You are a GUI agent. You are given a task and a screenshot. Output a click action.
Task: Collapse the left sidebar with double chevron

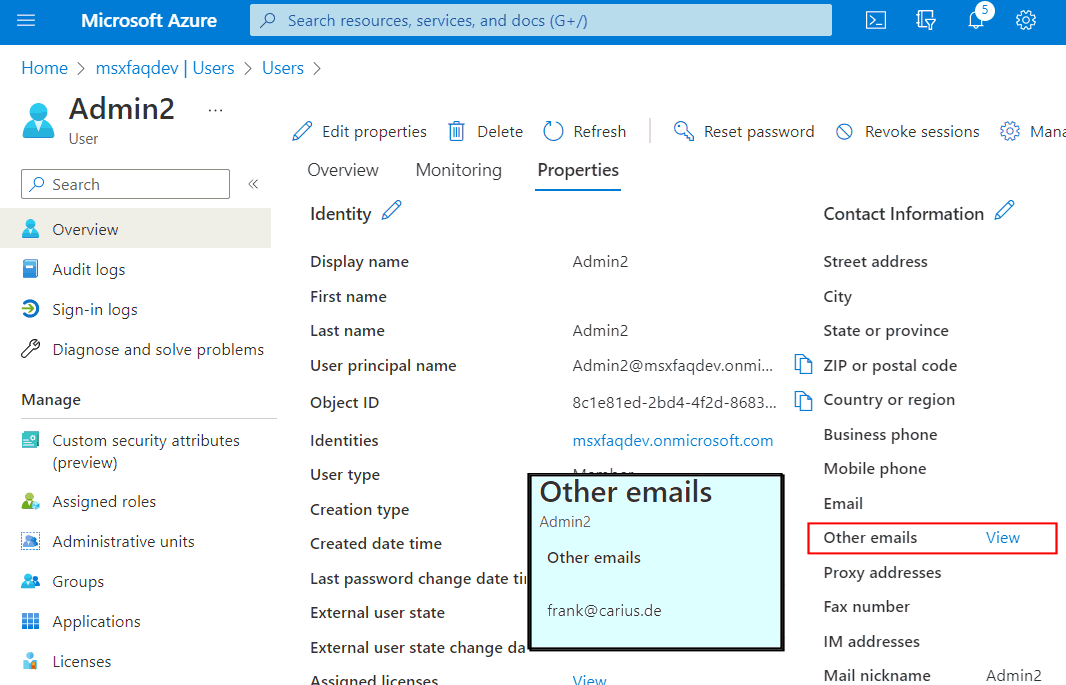click(253, 184)
